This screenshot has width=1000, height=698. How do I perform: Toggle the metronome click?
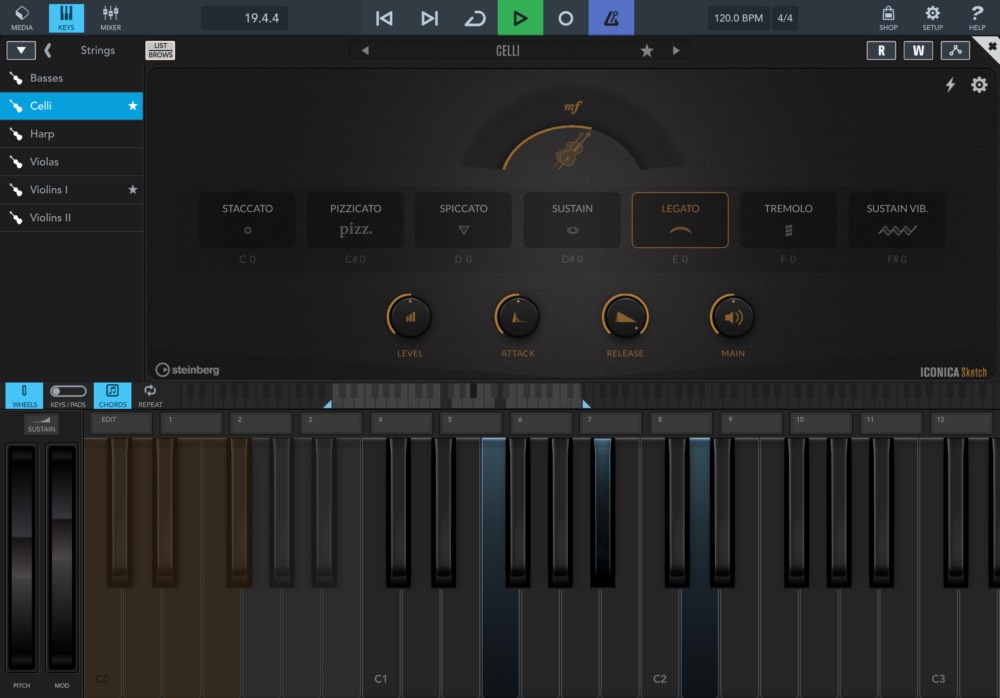(611, 18)
